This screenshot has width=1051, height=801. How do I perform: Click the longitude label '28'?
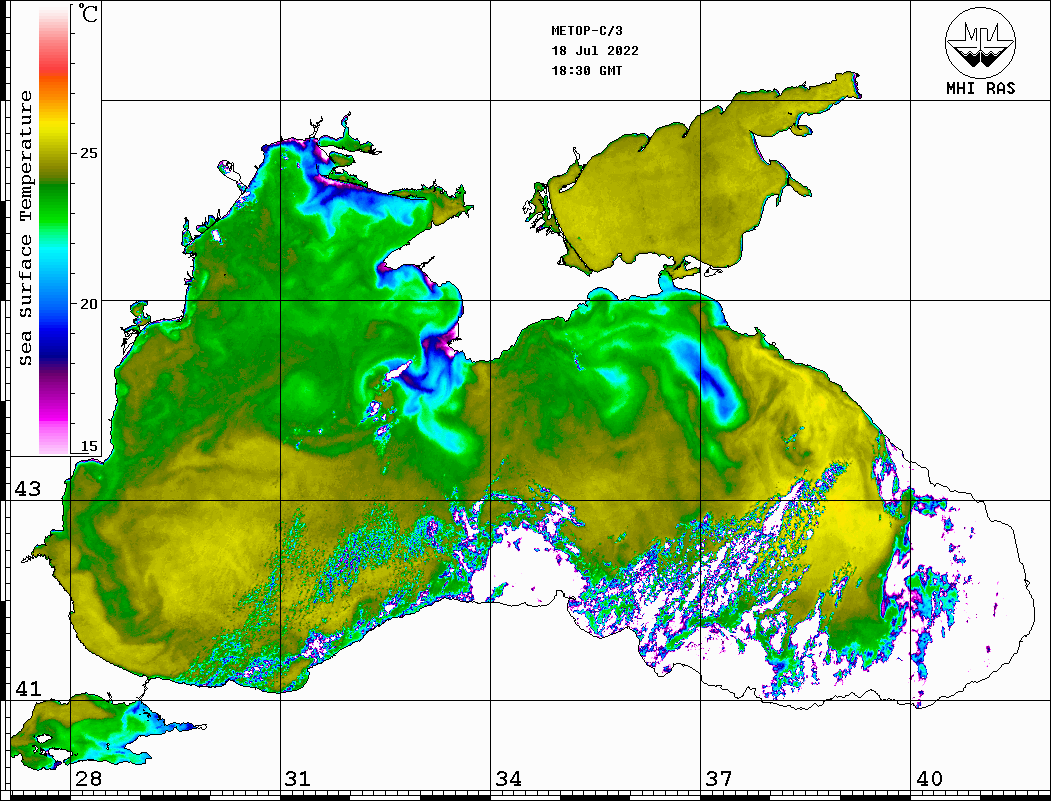point(88,779)
